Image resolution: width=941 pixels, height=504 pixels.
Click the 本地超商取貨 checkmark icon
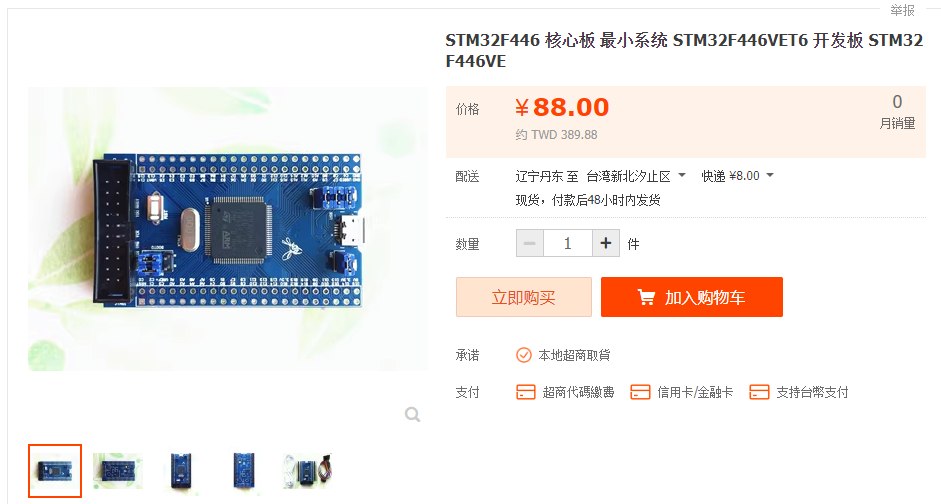523,355
